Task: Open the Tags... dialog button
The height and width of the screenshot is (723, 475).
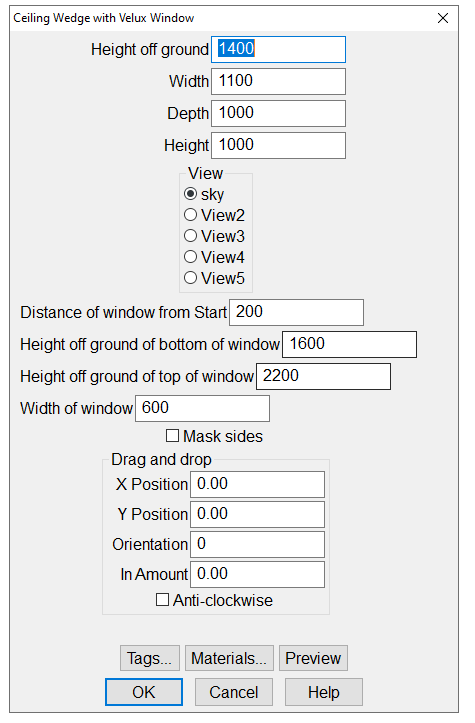Action: (x=150, y=658)
